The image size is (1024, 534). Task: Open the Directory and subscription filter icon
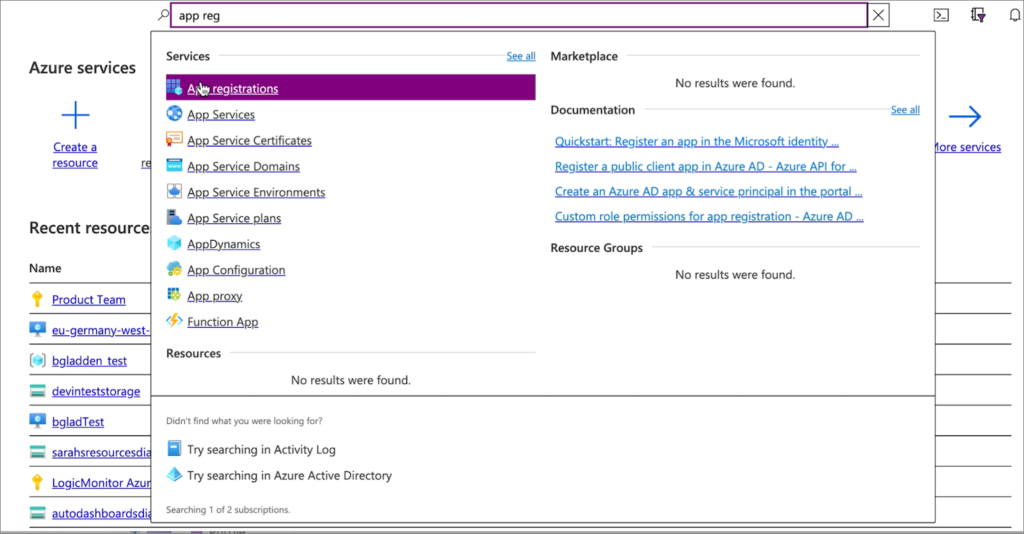[978, 15]
